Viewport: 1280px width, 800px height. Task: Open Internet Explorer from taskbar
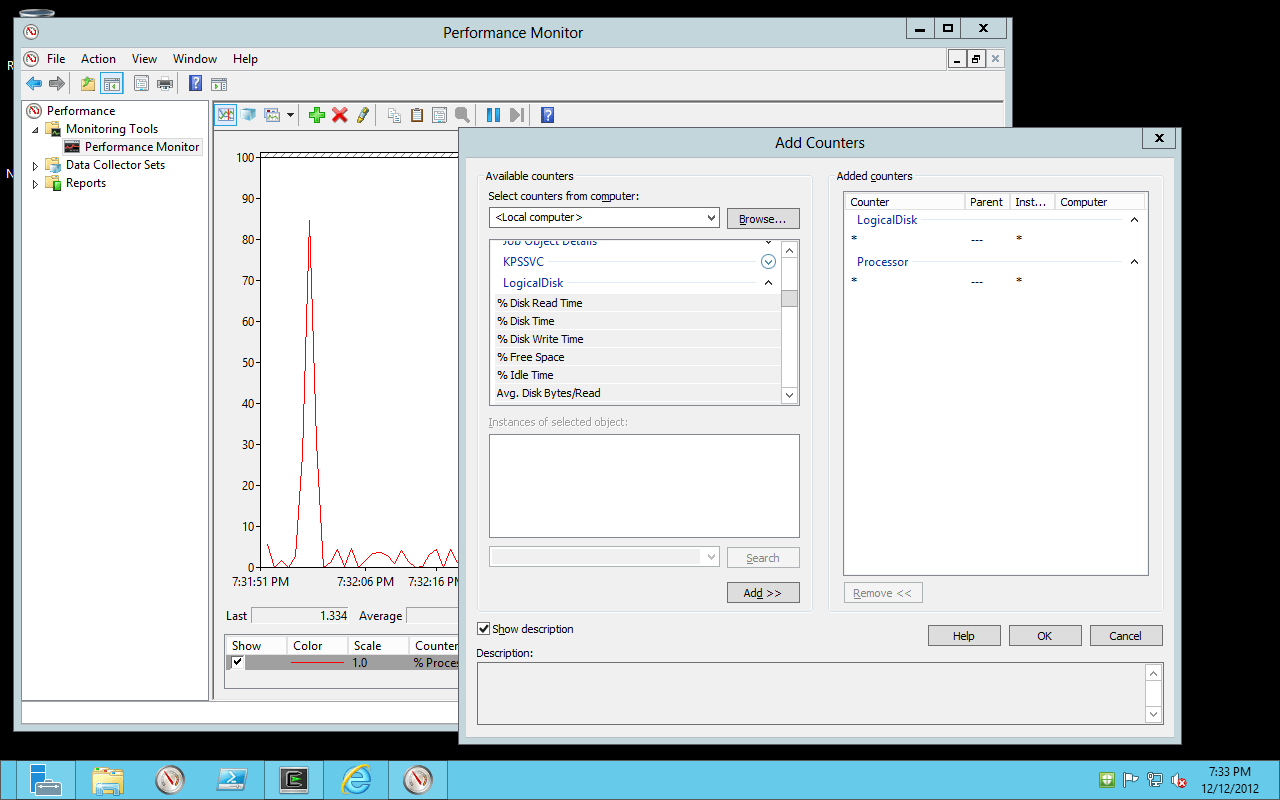tap(356, 780)
